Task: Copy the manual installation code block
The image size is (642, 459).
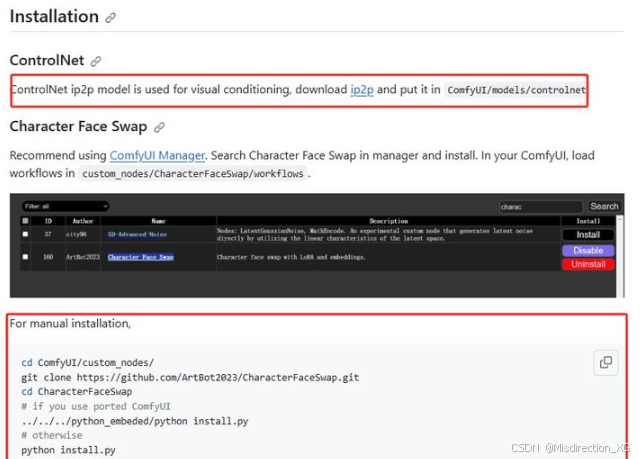Action: tap(606, 362)
